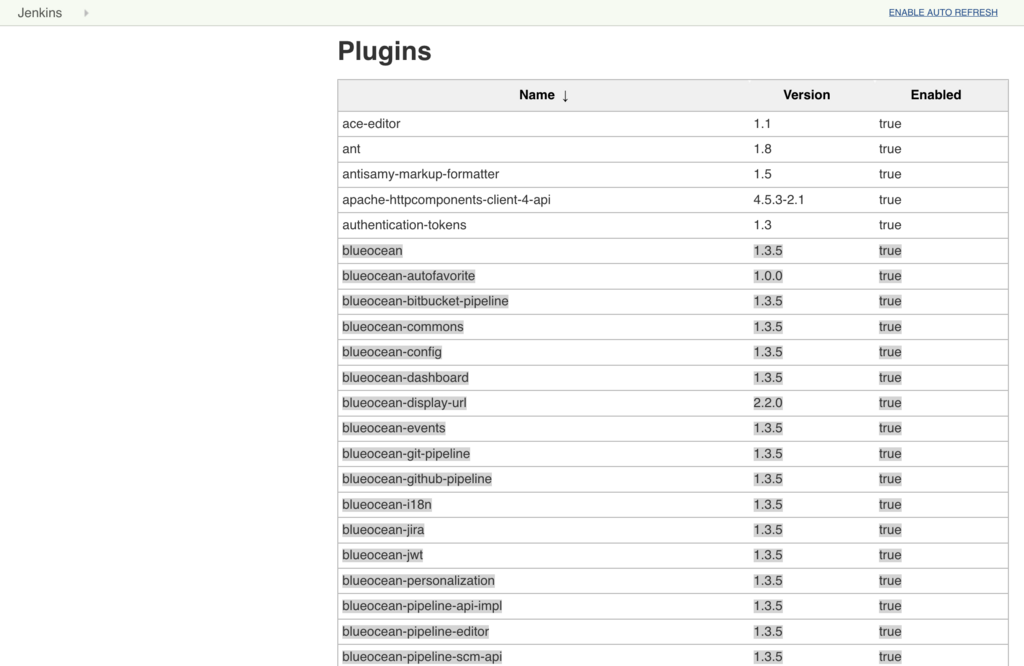Screen dimensions: 1024x666
Task: Select the ace-editor plugin name
Action: coord(371,123)
